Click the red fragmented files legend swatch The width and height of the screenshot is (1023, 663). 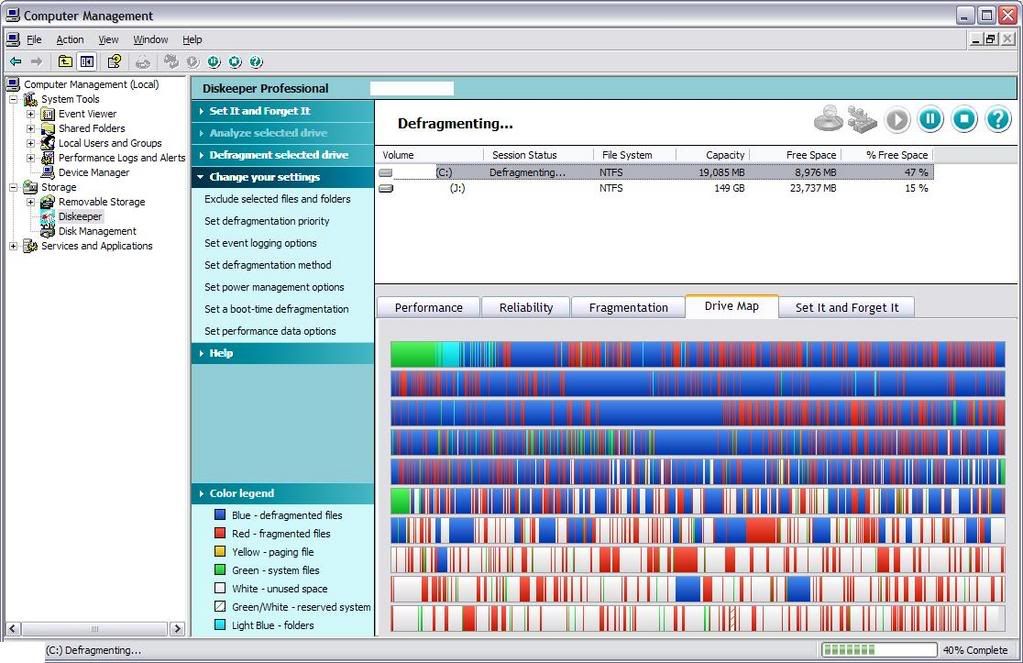pos(221,533)
